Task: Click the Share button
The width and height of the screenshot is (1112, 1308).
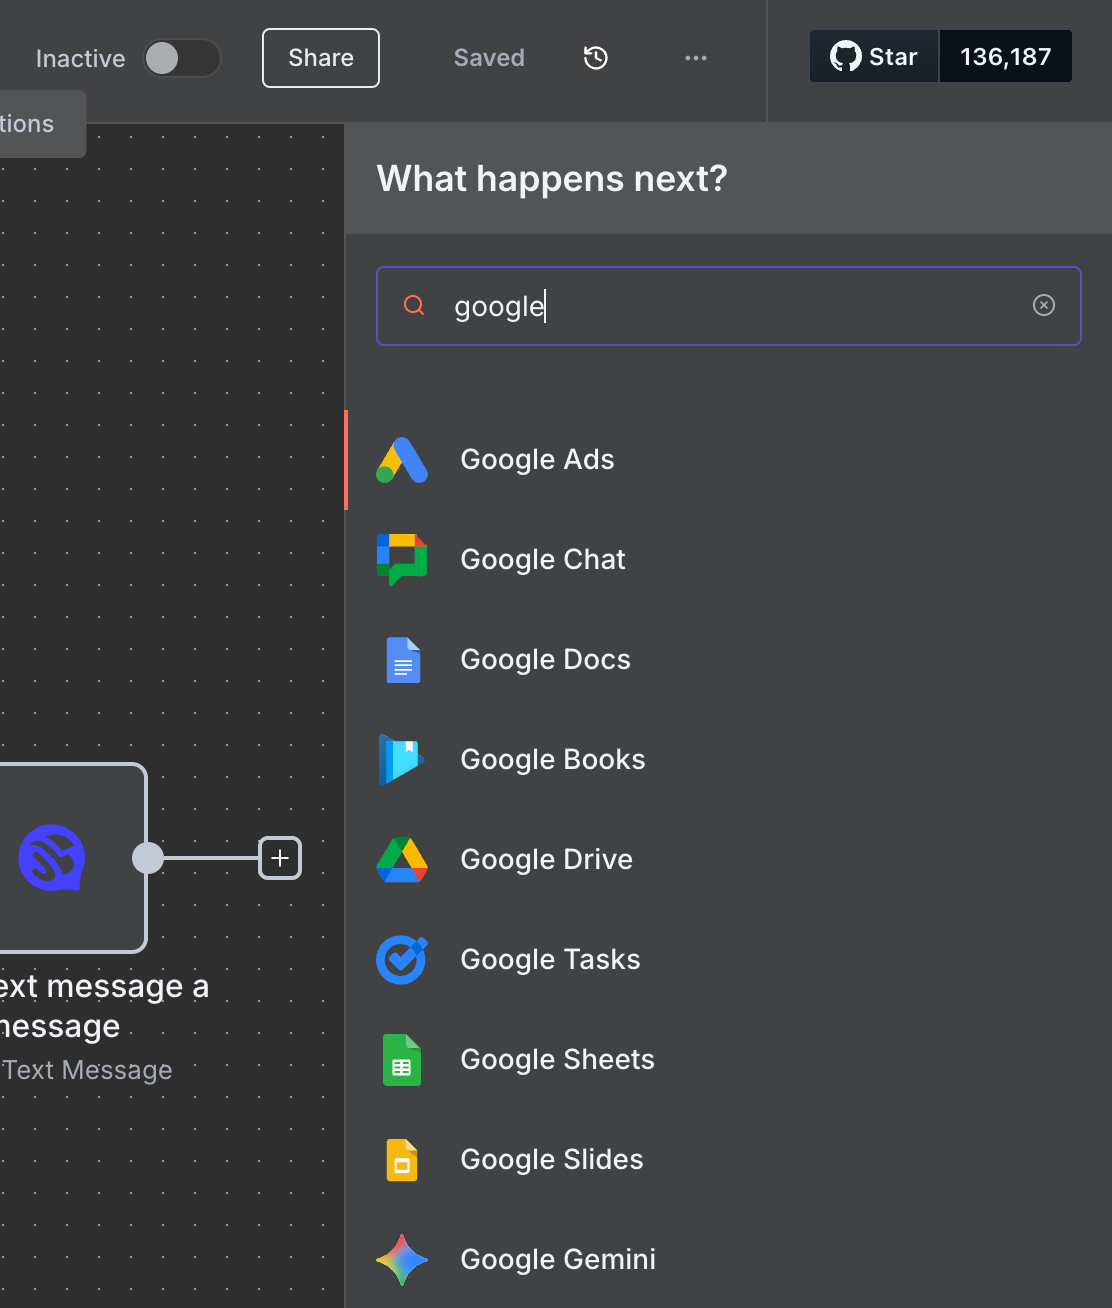Action: pyautogui.click(x=321, y=58)
